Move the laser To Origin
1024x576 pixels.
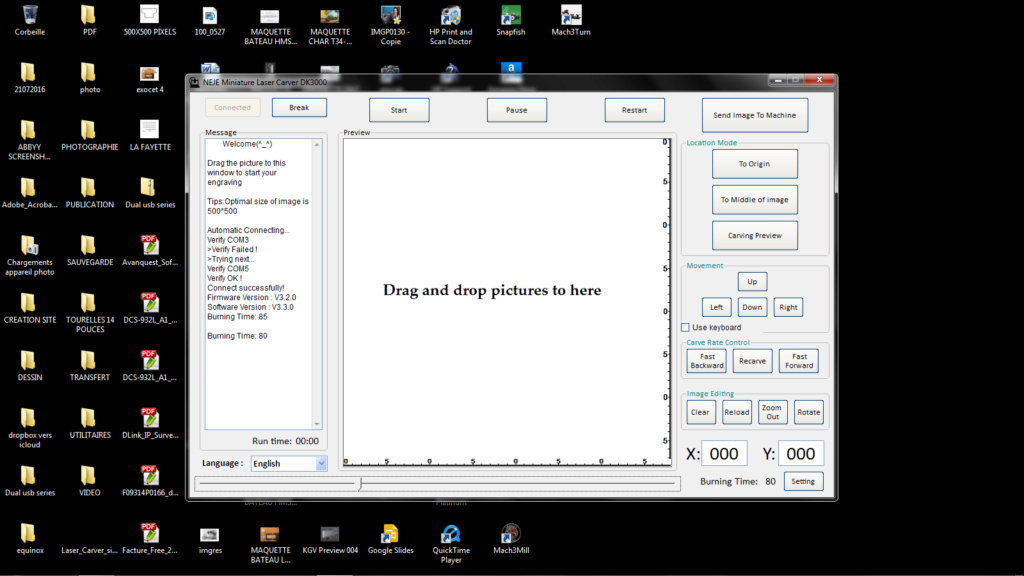pos(754,164)
